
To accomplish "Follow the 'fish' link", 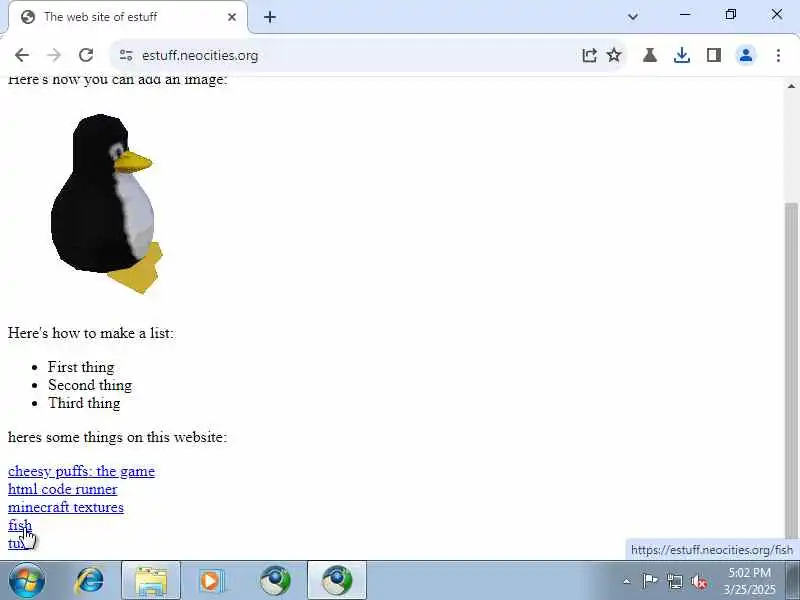I will point(19,524).
